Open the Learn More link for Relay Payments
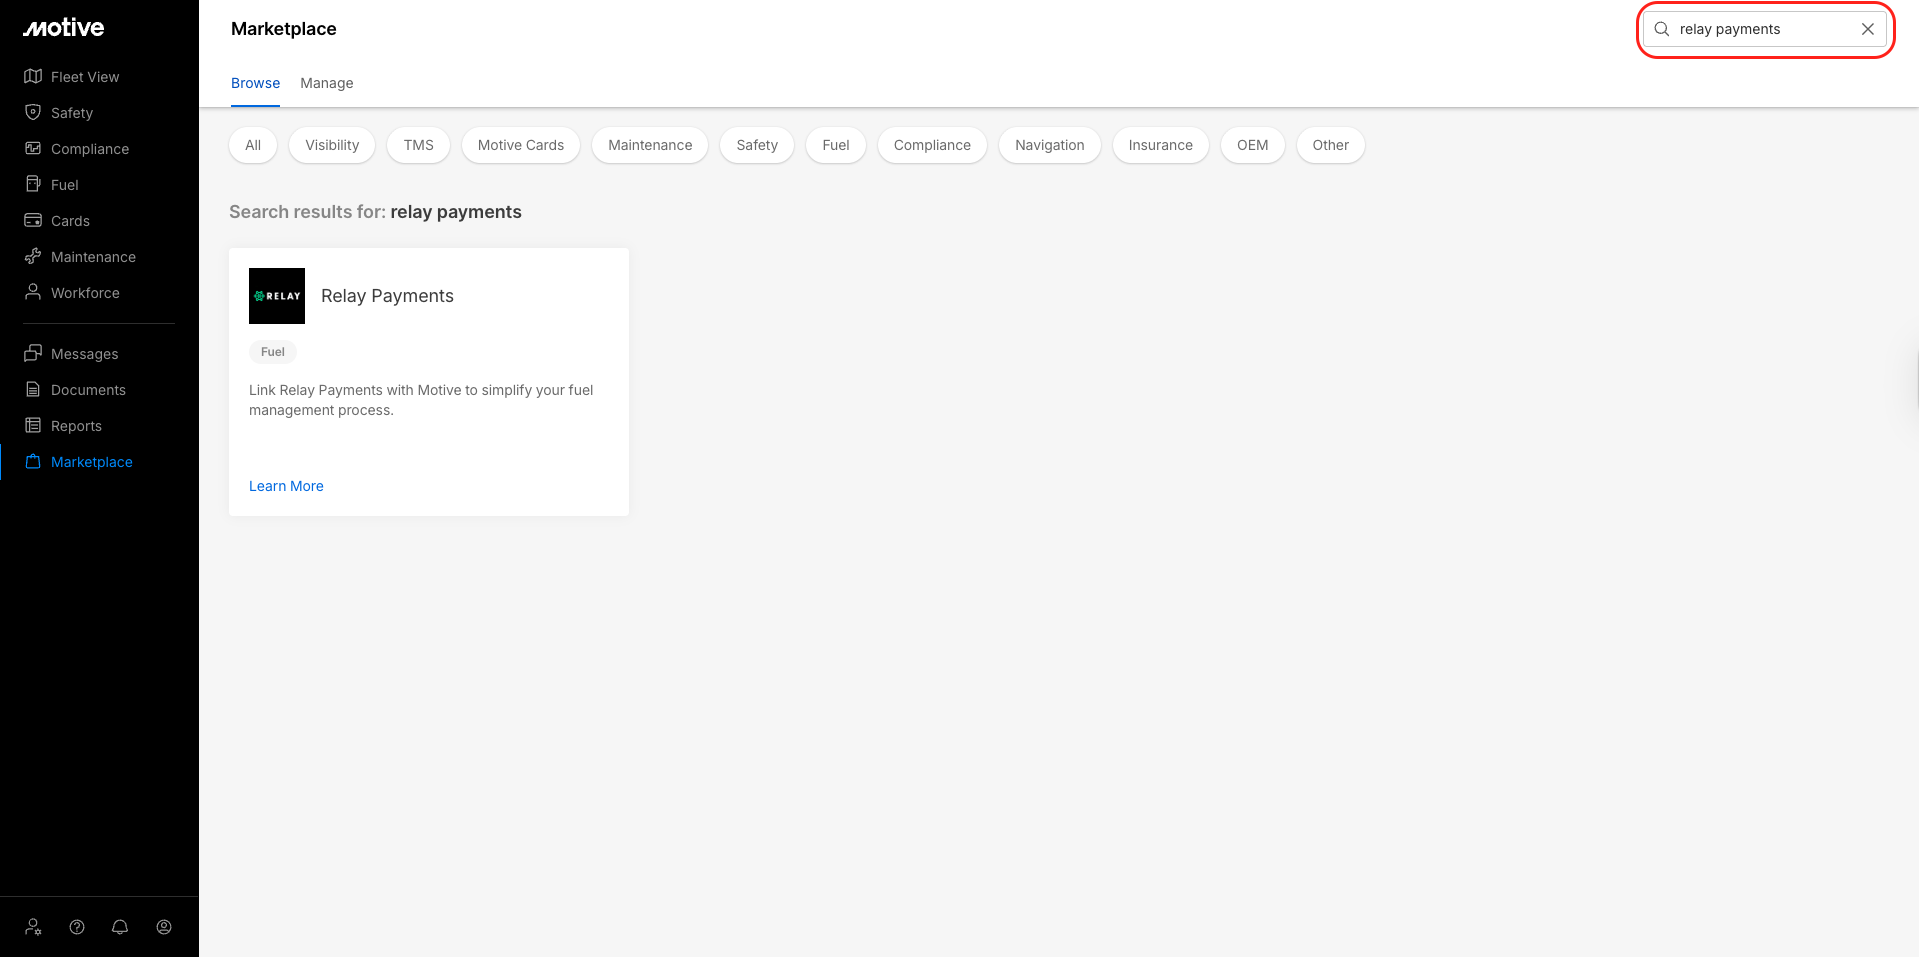 [286, 486]
